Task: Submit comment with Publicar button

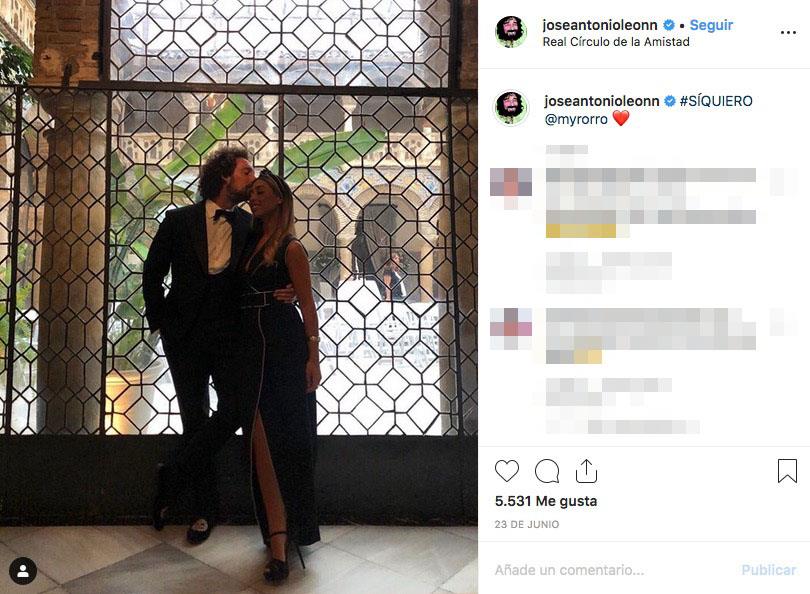Action: tap(768, 570)
